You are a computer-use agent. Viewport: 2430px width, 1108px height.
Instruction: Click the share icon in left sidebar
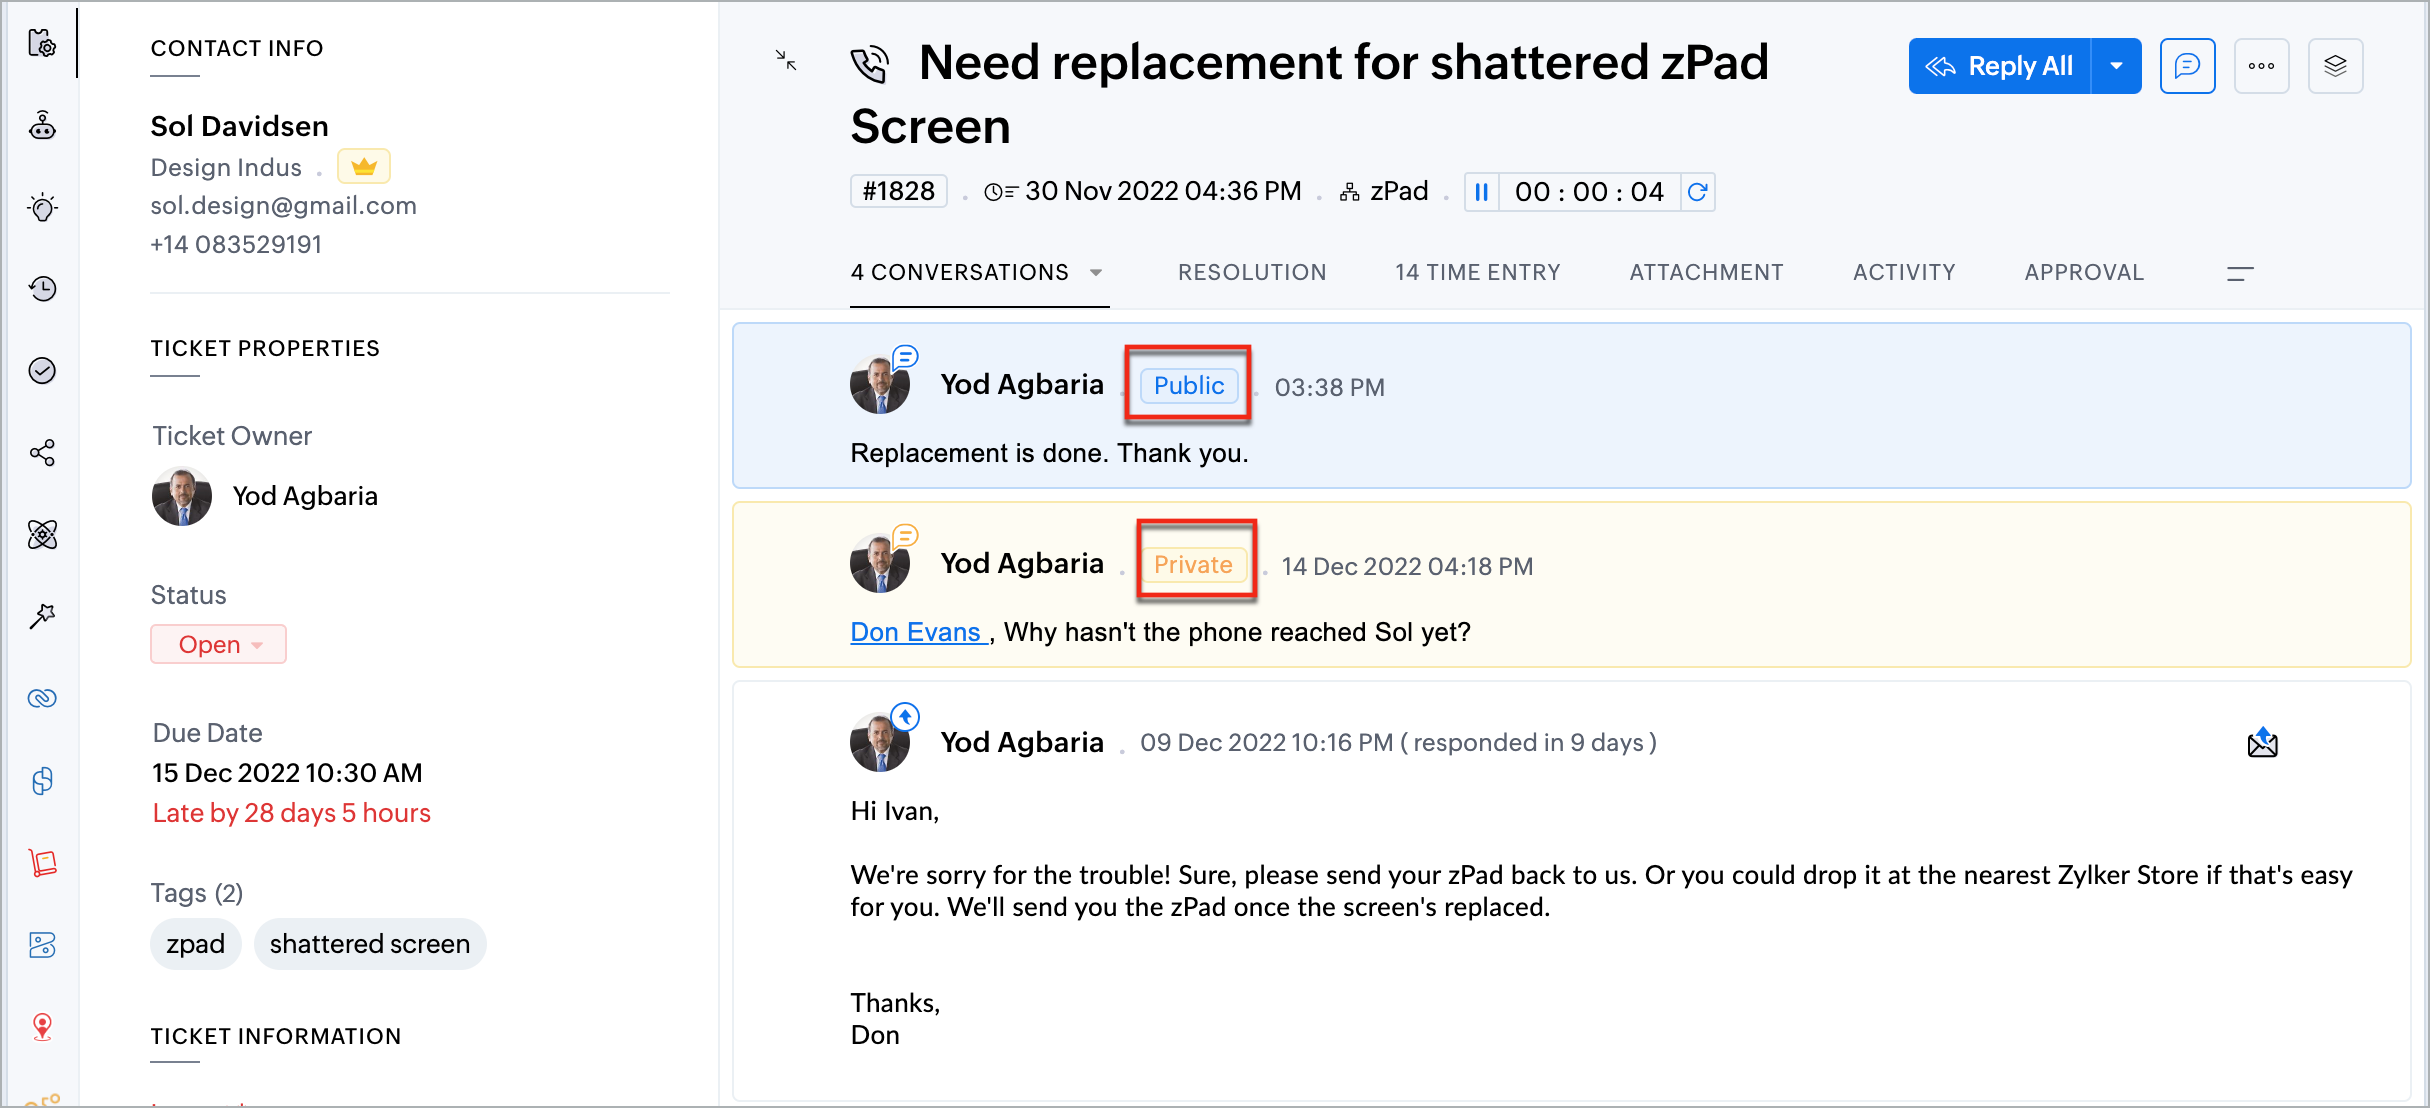click(x=42, y=453)
